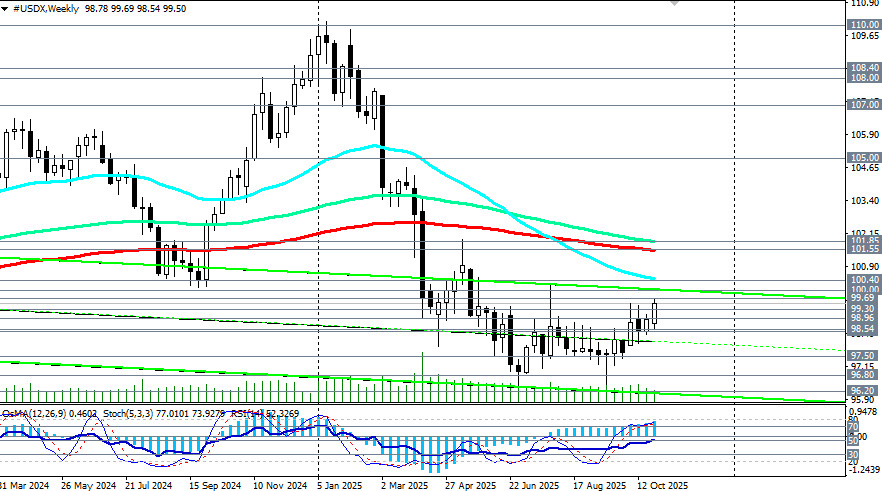
Task: Select the 107.00 price level label
Action: [864, 105]
